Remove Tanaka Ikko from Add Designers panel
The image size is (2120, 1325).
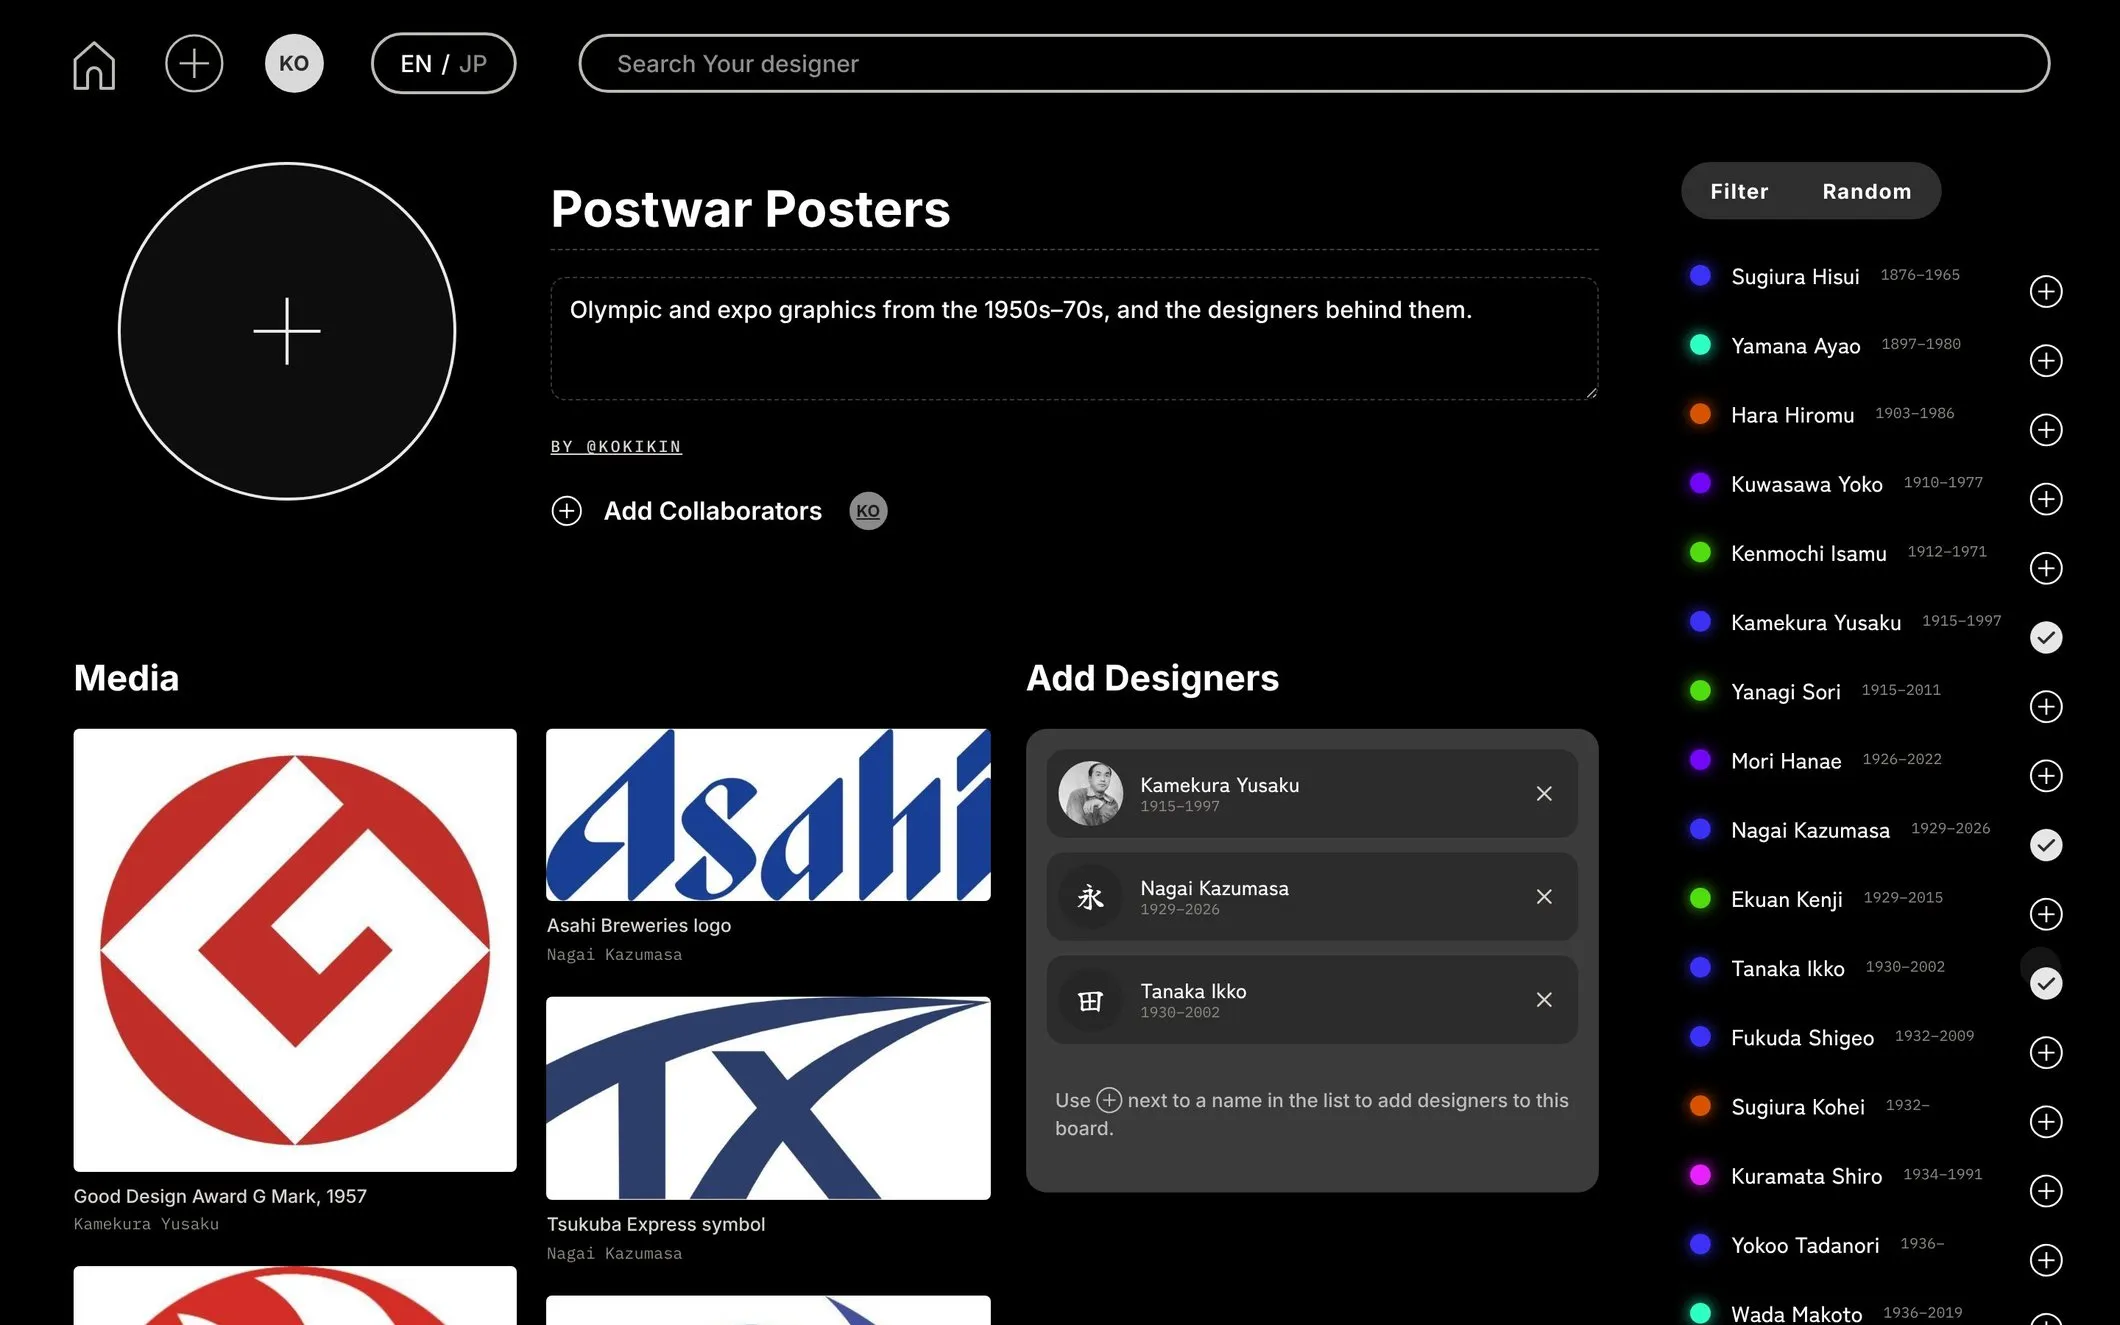click(x=1544, y=1000)
